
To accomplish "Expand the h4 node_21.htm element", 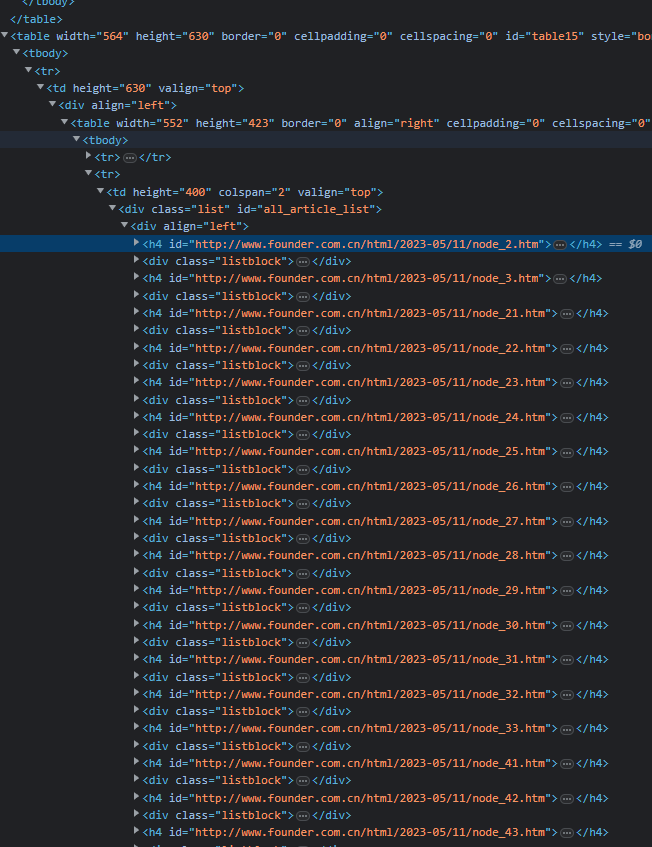I will 137,312.
